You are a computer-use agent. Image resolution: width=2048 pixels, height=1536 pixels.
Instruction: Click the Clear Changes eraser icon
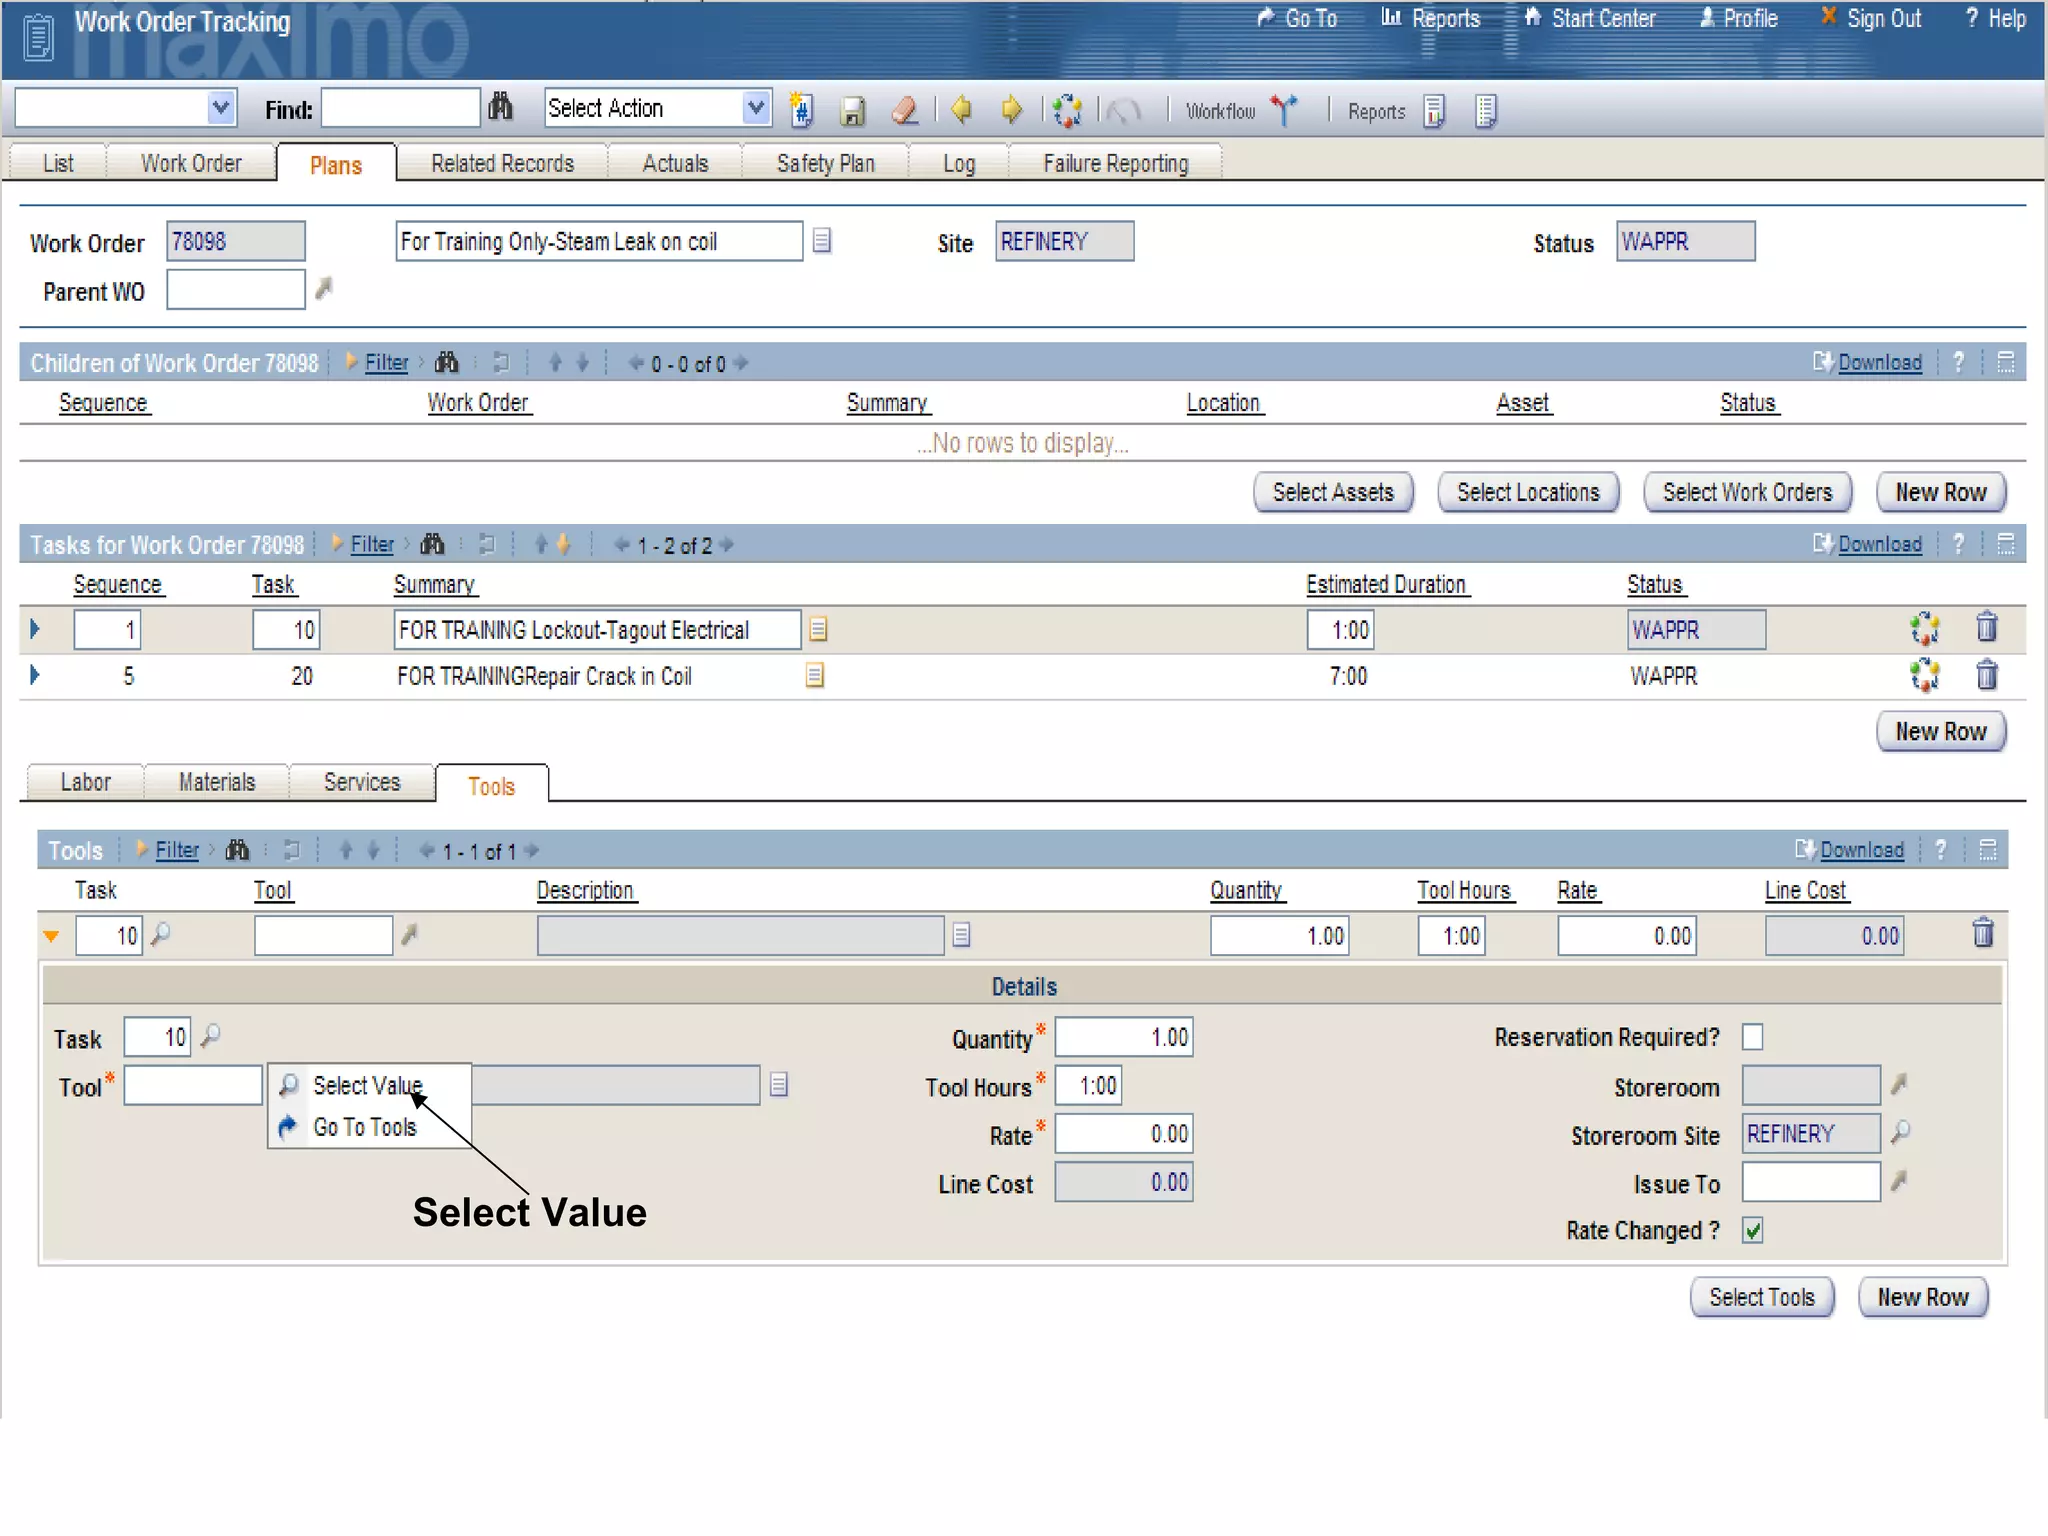pyautogui.click(x=905, y=110)
